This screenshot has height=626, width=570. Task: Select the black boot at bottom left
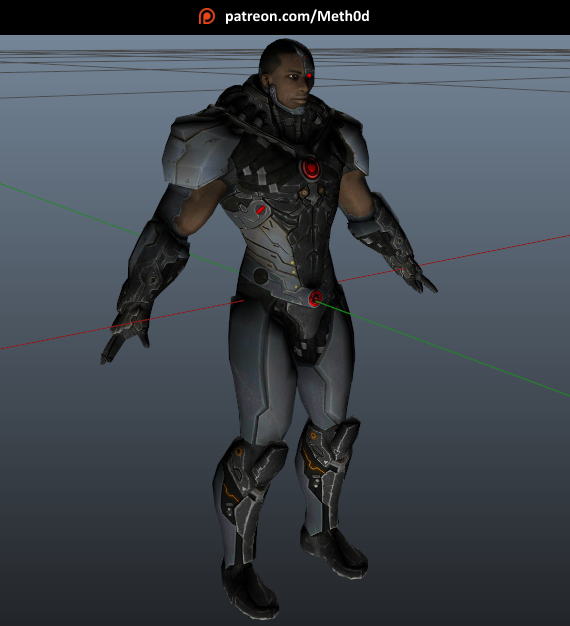click(x=249, y=590)
